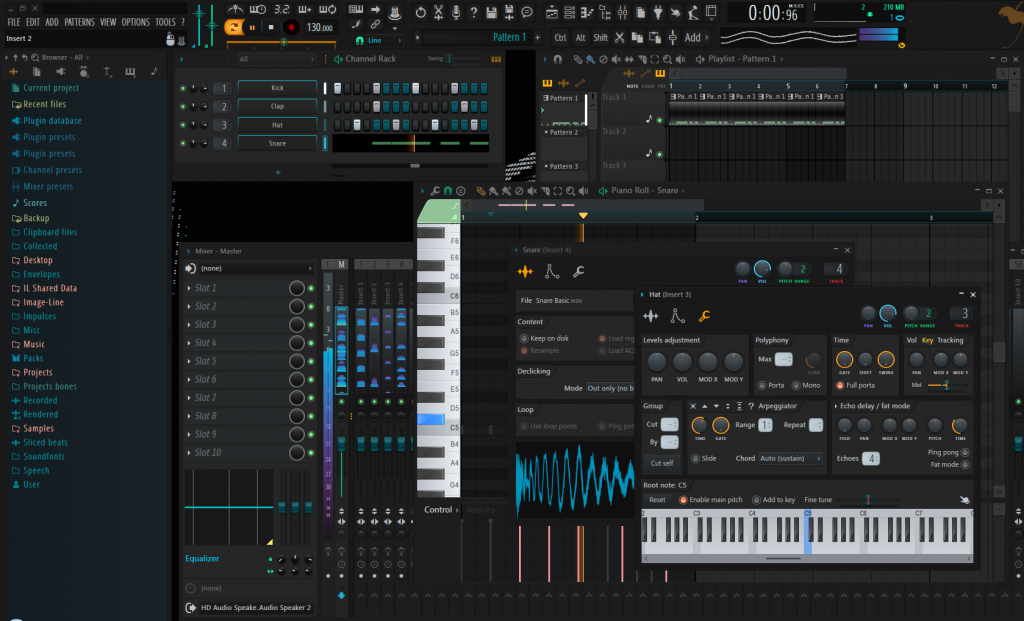Open the PATTERNS menu
The height and width of the screenshot is (621, 1024).
click(x=80, y=21)
